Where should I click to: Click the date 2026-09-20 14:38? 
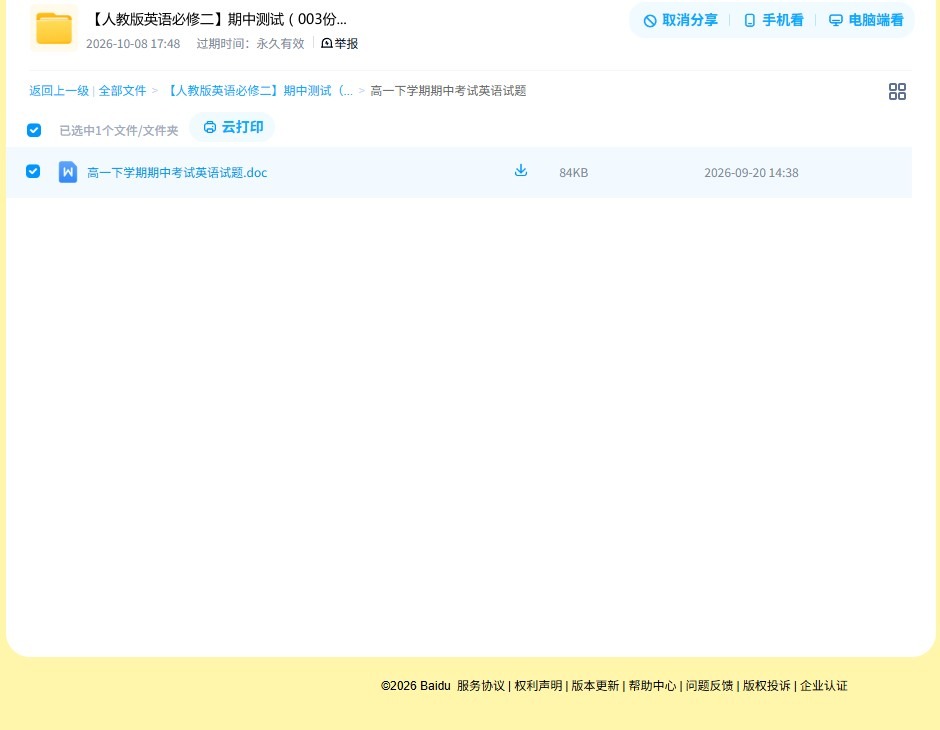pyautogui.click(x=751, y=173)
